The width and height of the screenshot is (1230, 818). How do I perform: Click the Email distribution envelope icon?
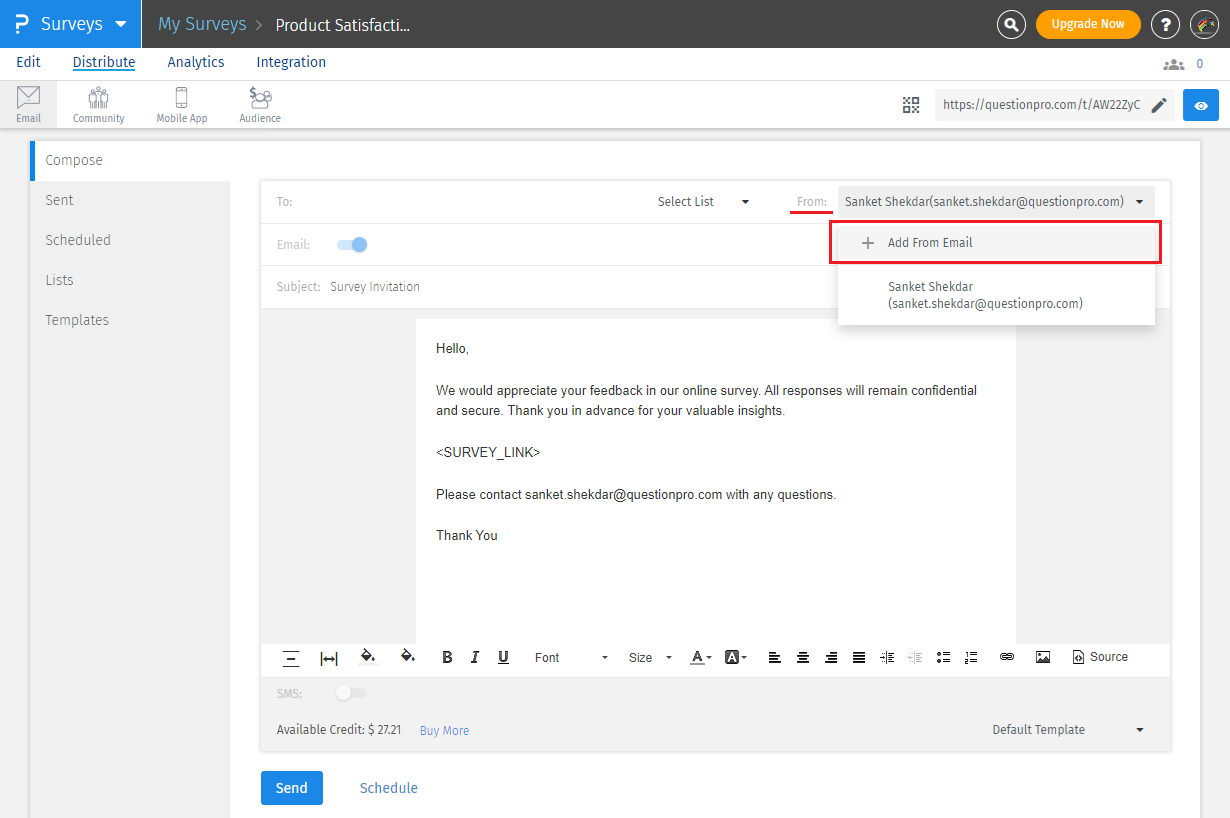click(x=28, y=97)
